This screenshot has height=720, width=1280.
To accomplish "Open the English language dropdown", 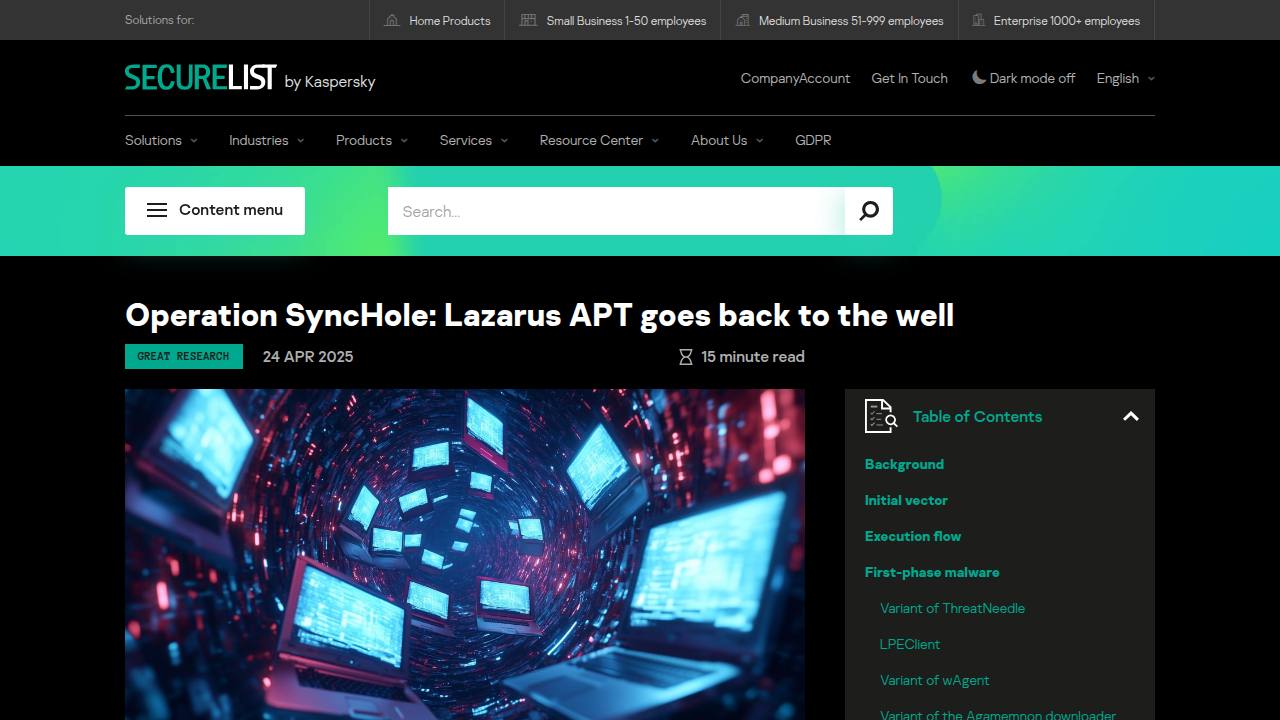I will tap(1125, 78).
